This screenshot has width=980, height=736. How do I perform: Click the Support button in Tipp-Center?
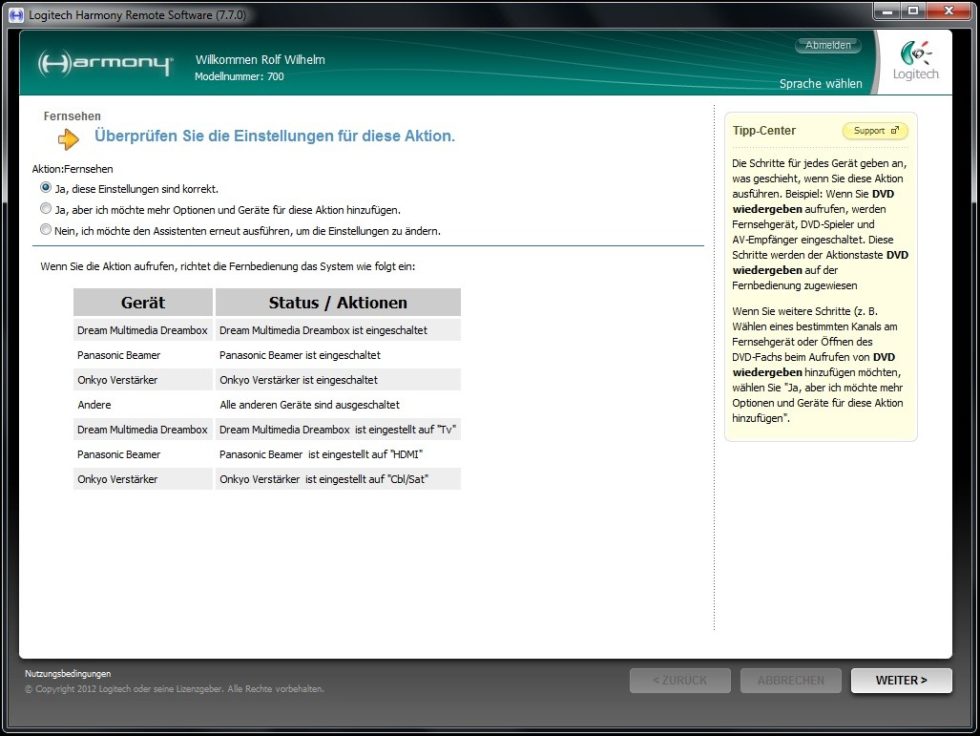875,131
